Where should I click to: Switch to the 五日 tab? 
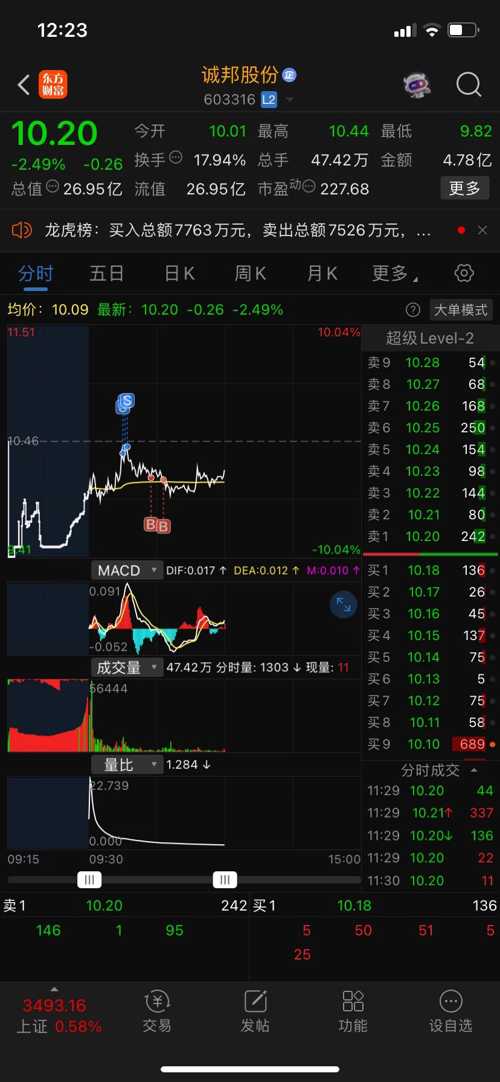107,274
